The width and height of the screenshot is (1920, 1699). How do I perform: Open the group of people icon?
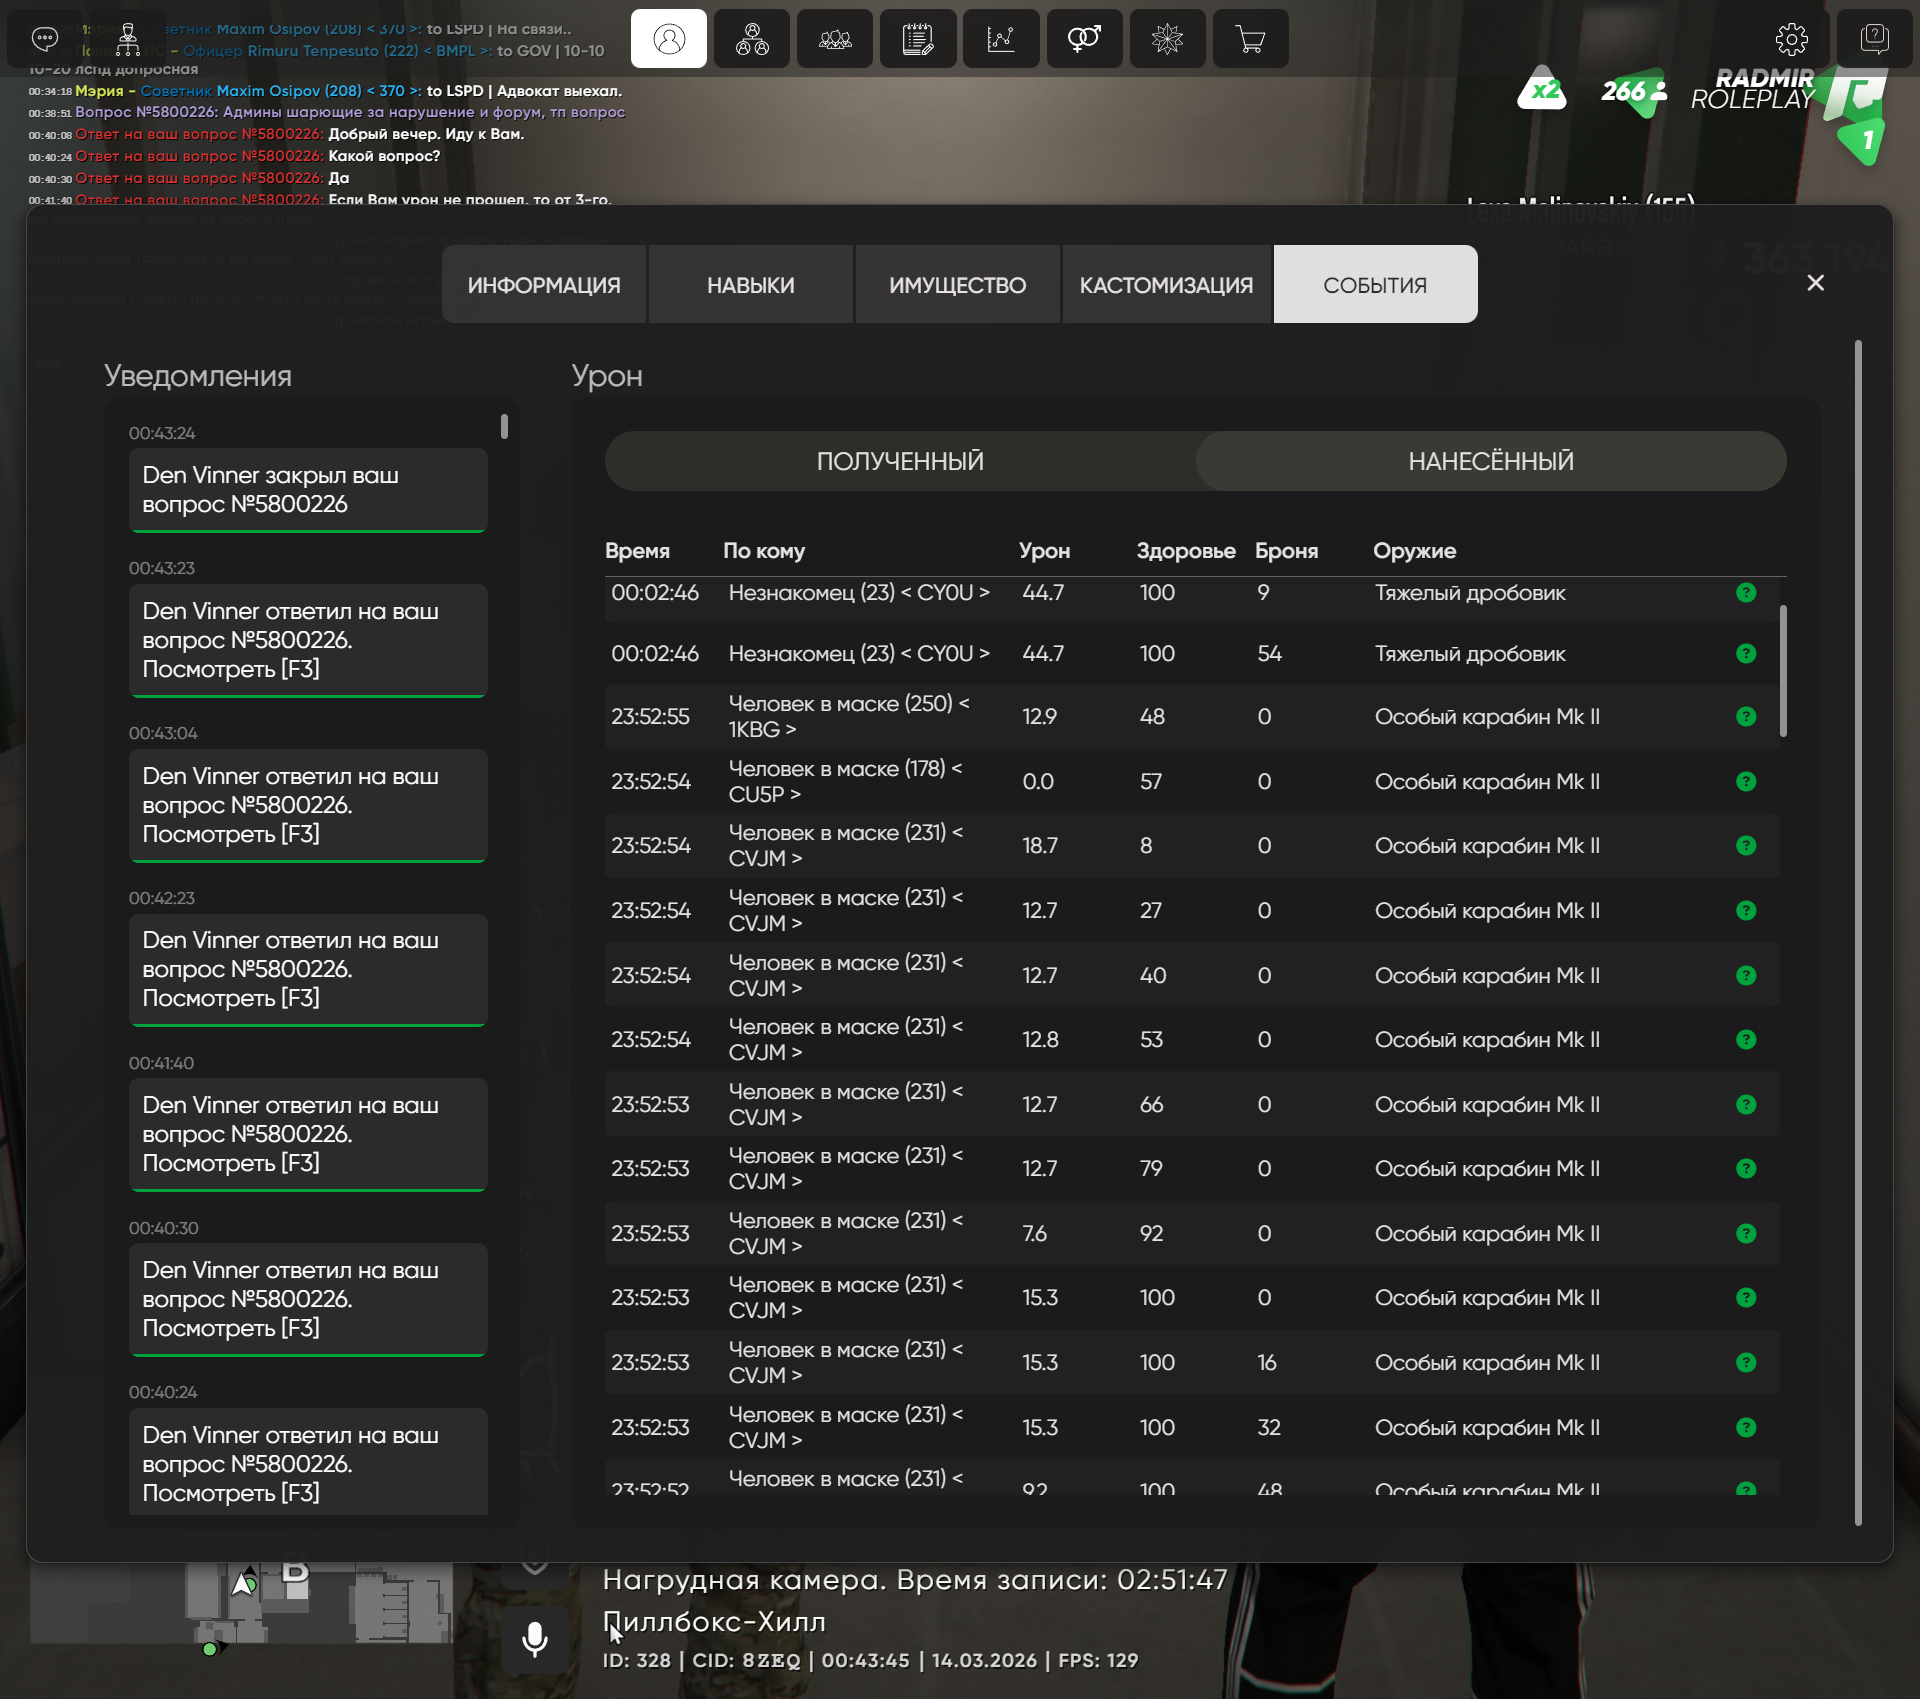point(835,39)
